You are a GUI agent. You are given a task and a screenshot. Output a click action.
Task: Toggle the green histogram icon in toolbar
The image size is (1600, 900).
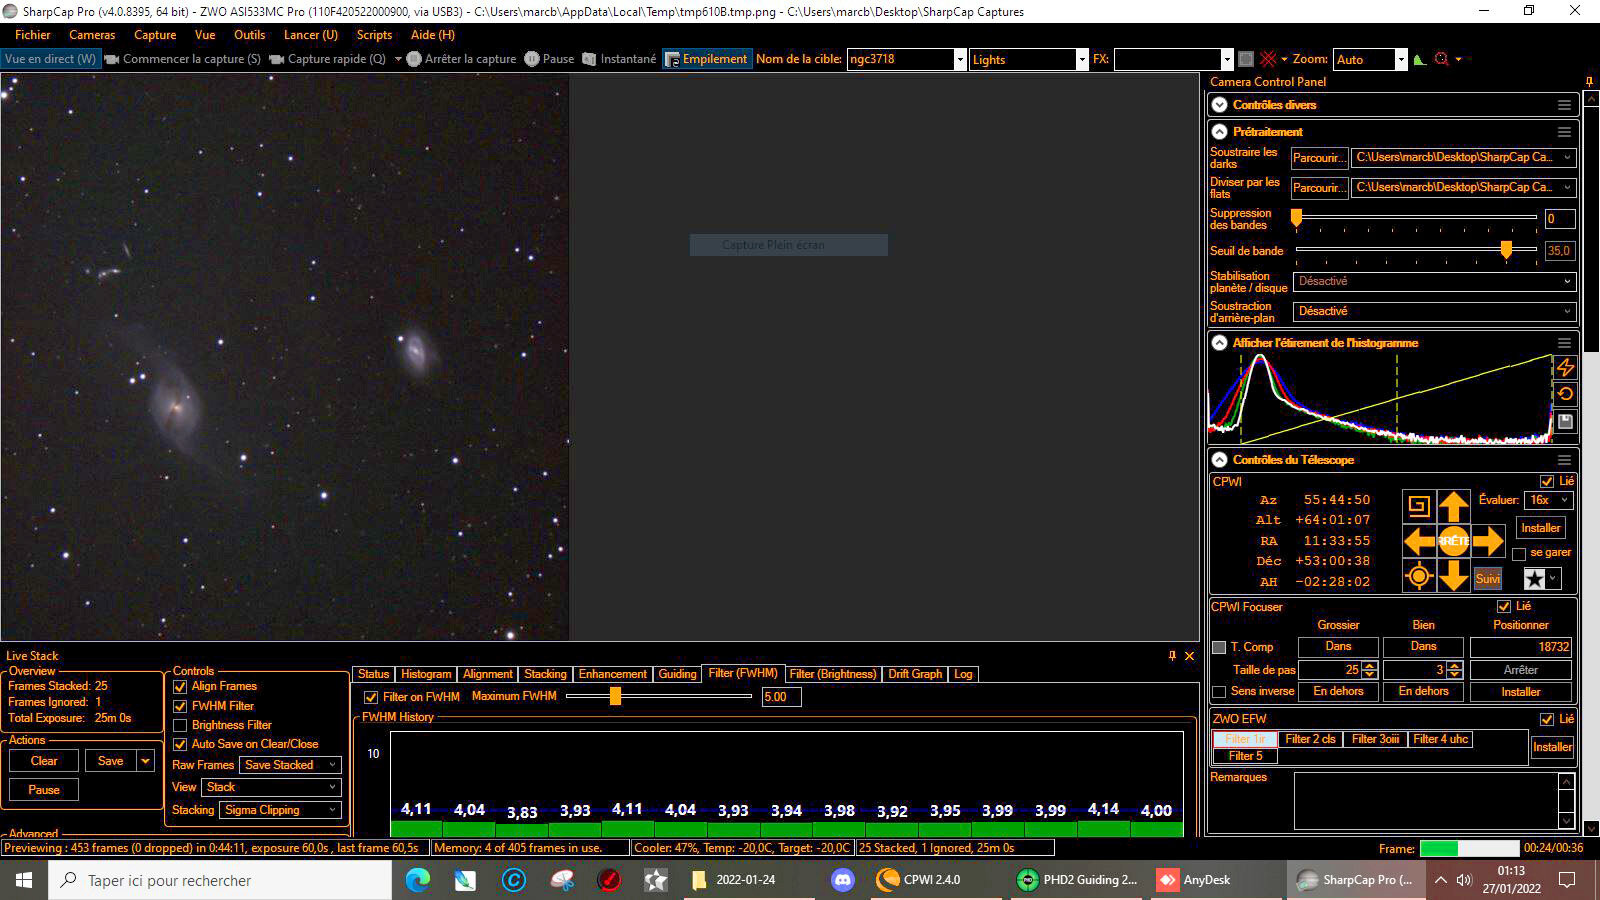[x=1420, y=59]
